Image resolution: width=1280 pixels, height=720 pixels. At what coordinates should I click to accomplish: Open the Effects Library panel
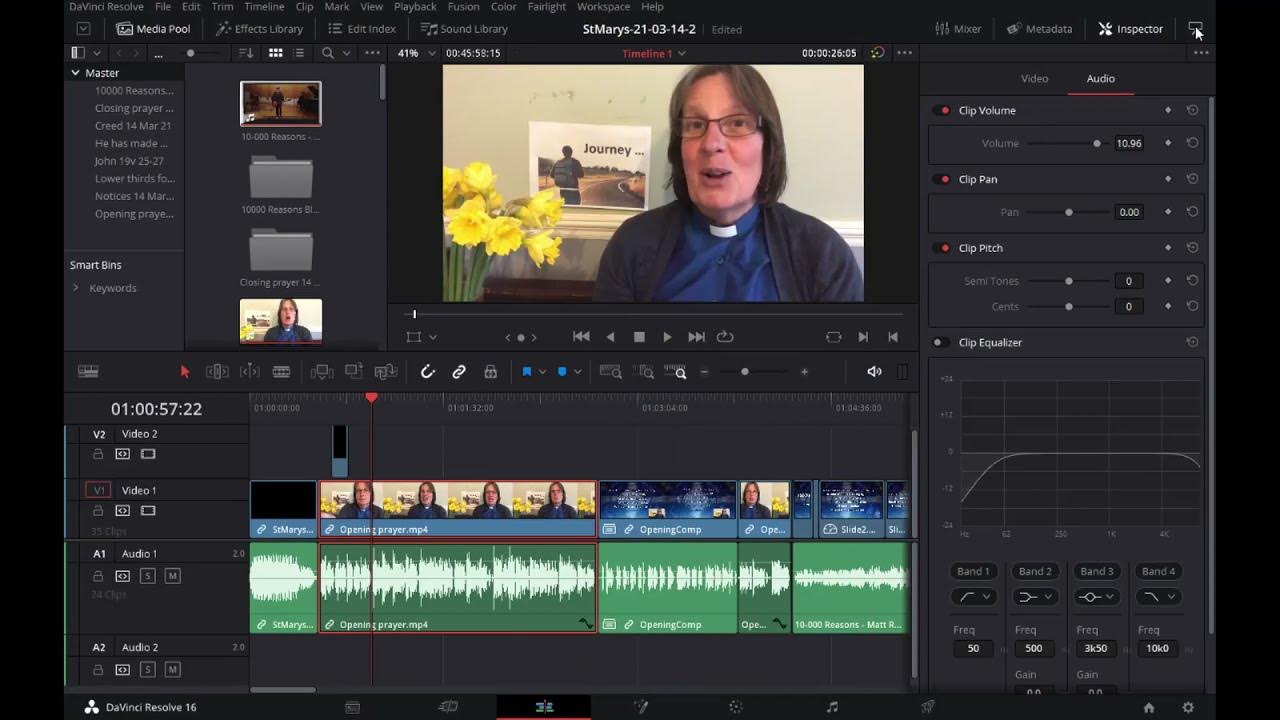(x=260, y=29)
